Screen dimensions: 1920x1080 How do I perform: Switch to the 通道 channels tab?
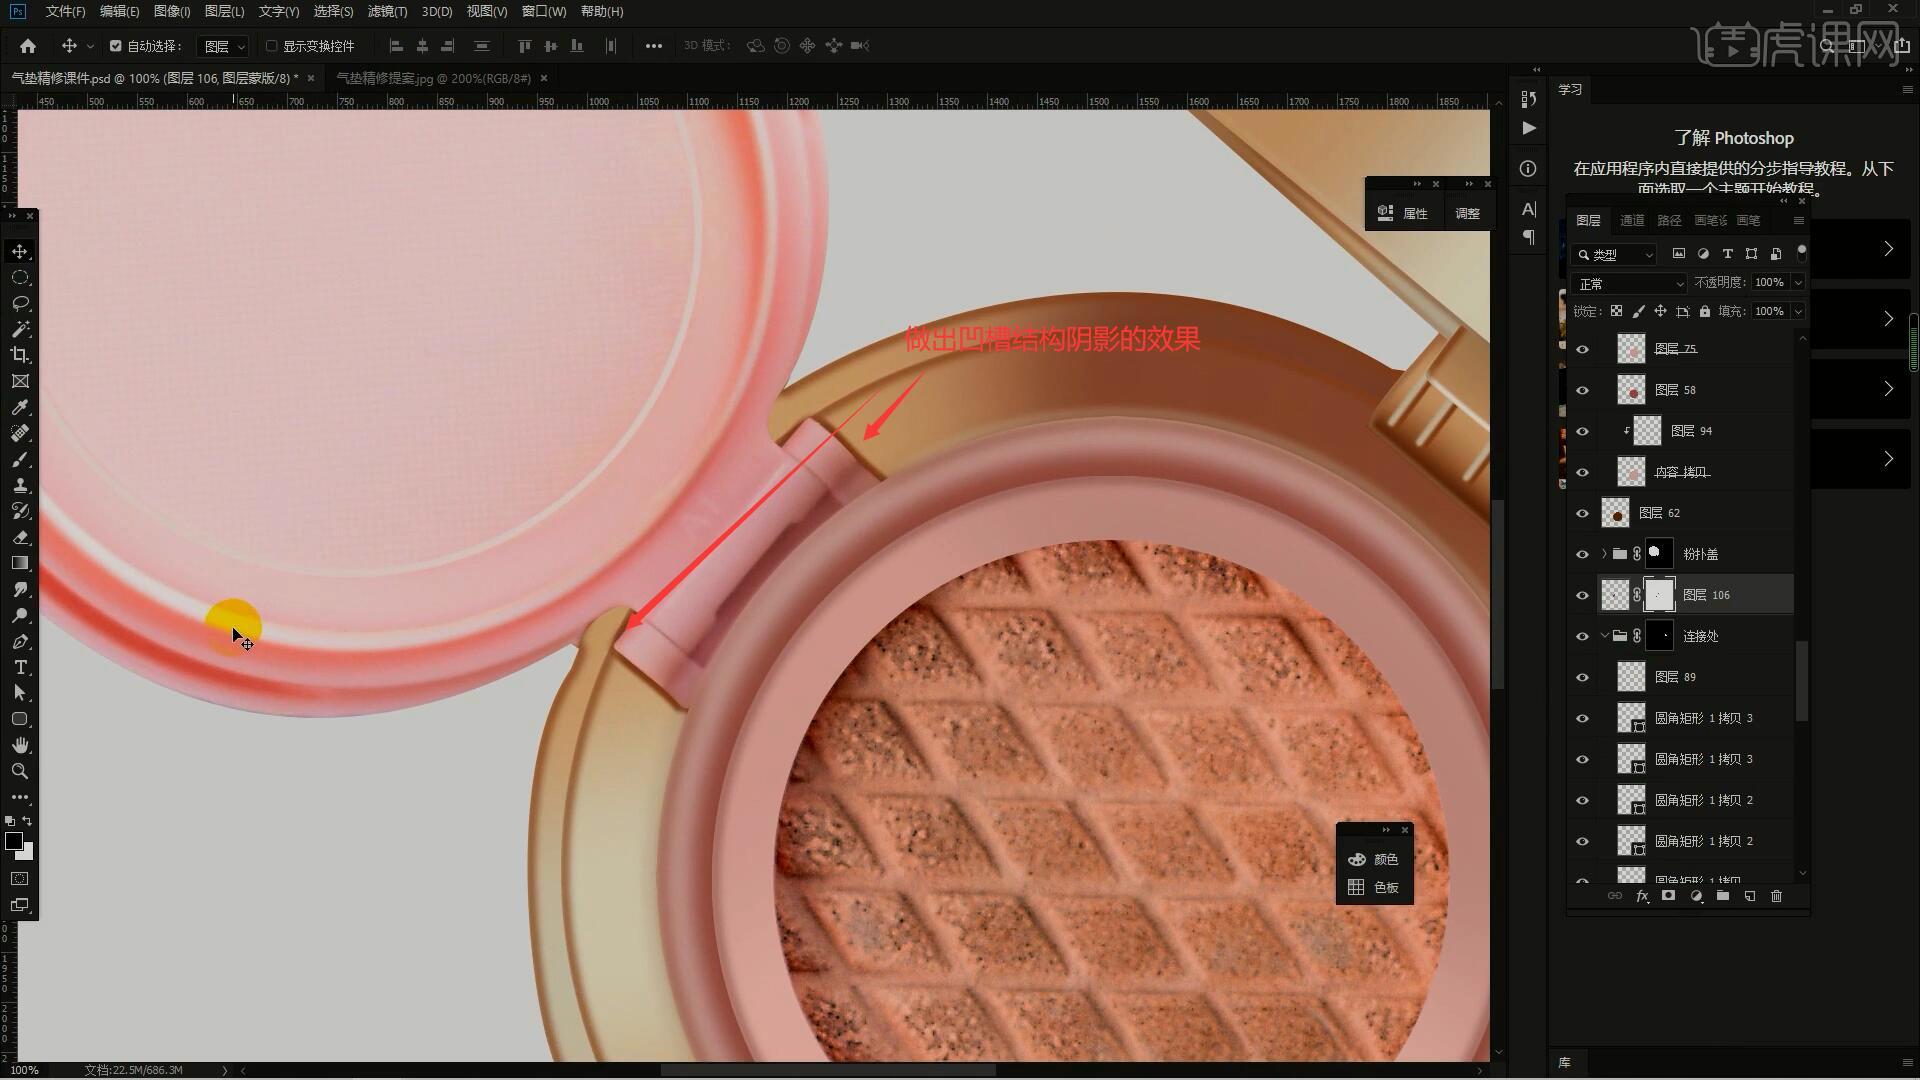(x=1632, y=220)
